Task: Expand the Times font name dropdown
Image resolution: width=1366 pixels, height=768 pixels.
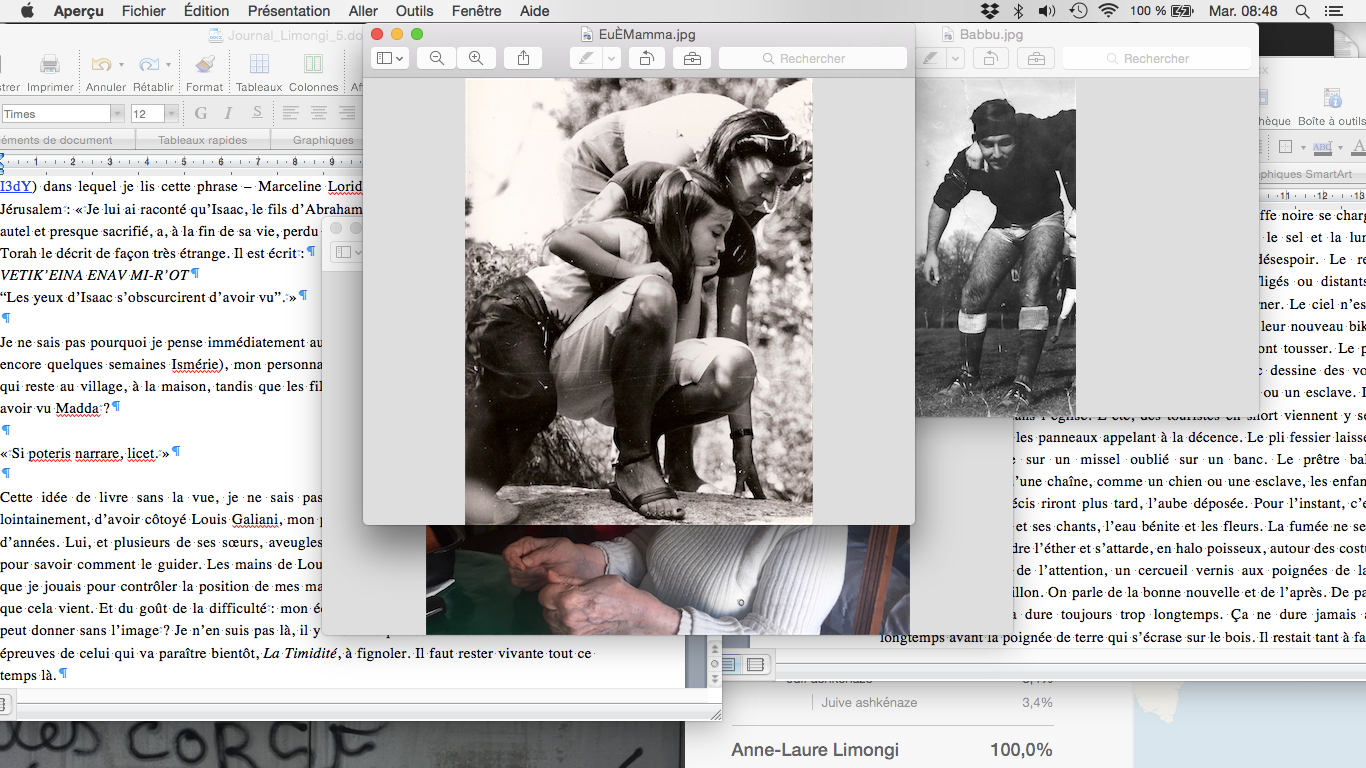Action: tap(117, 114)
